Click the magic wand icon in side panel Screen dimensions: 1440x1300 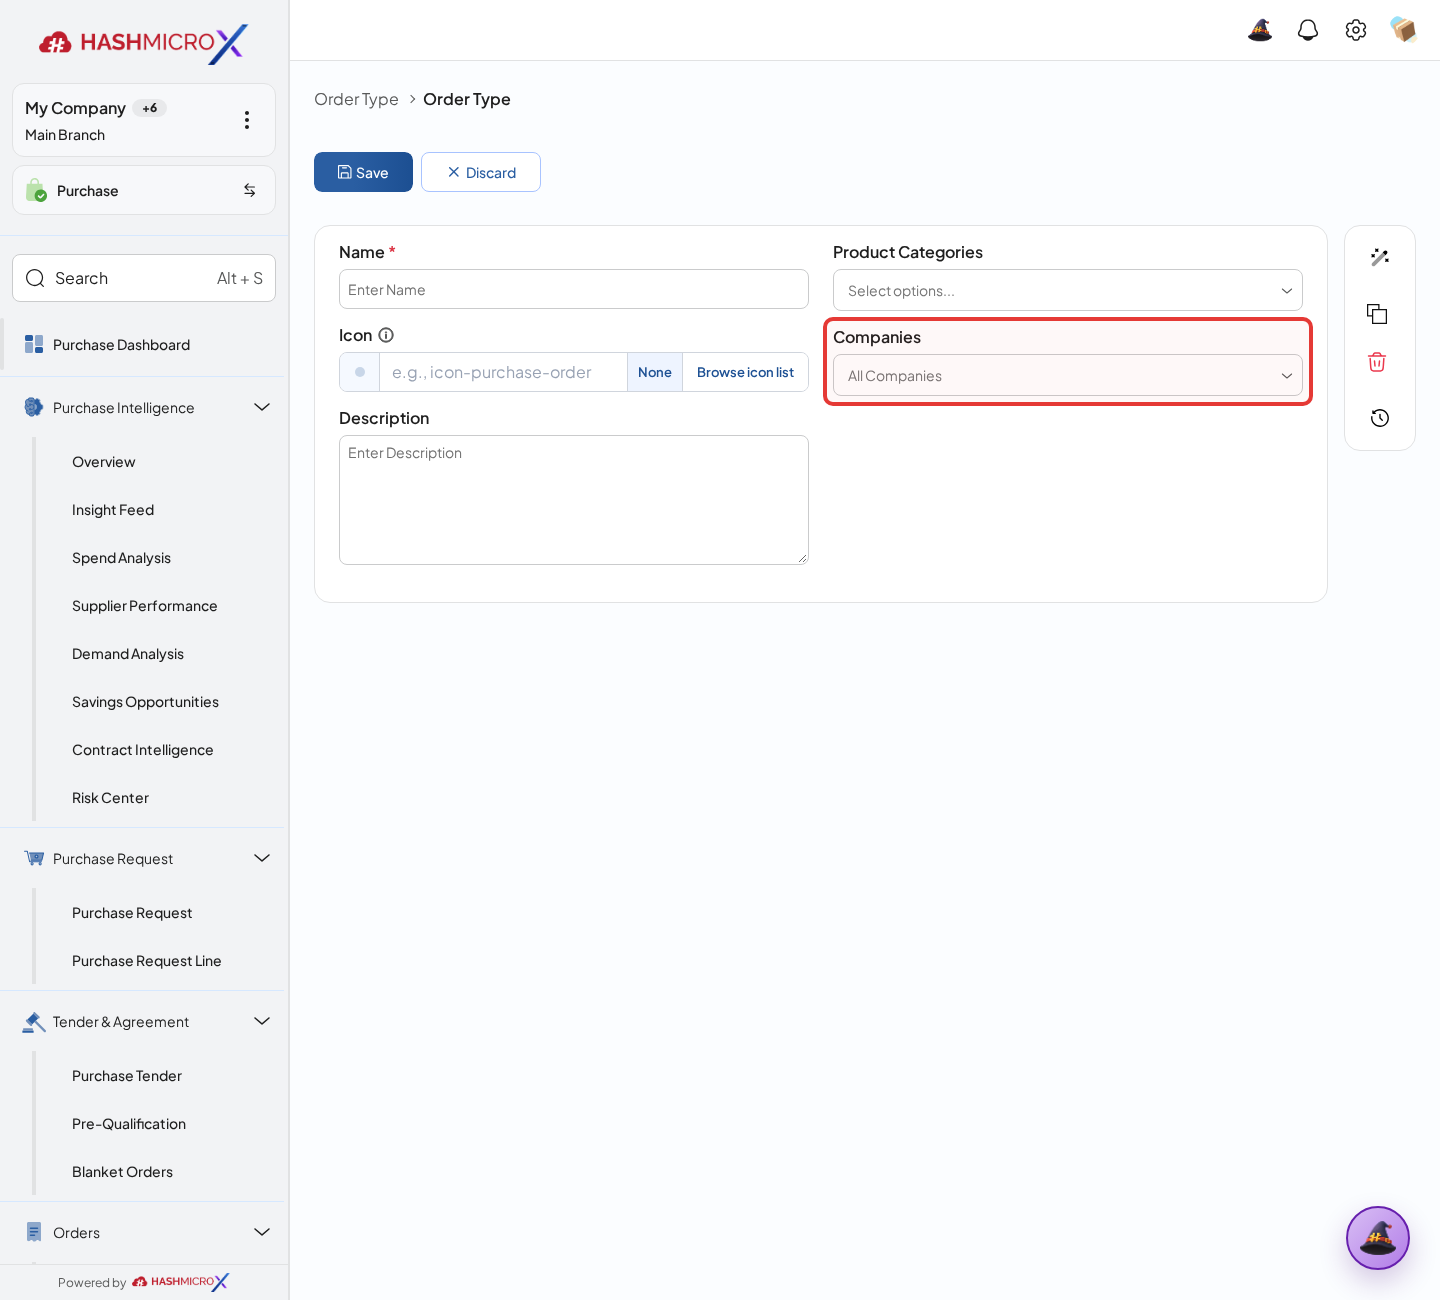(1380, 257)
